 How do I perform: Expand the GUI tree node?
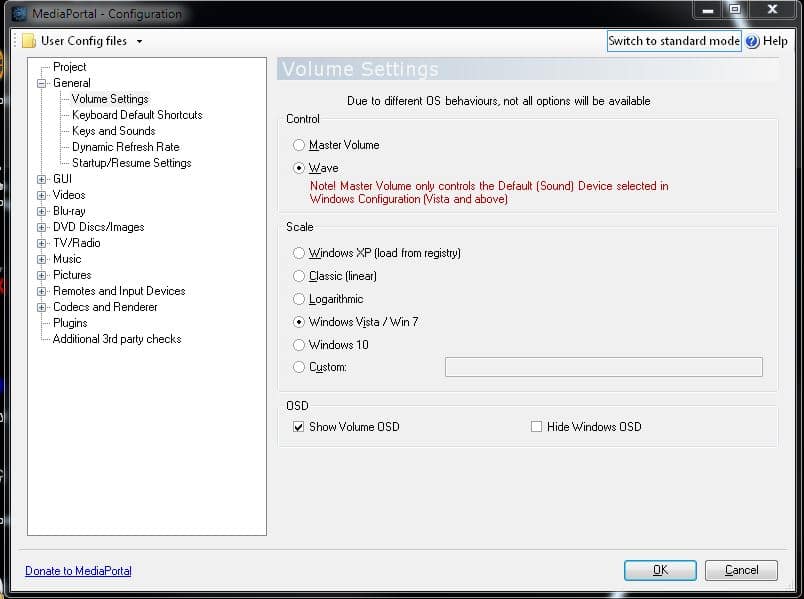(x=41, y=179)
